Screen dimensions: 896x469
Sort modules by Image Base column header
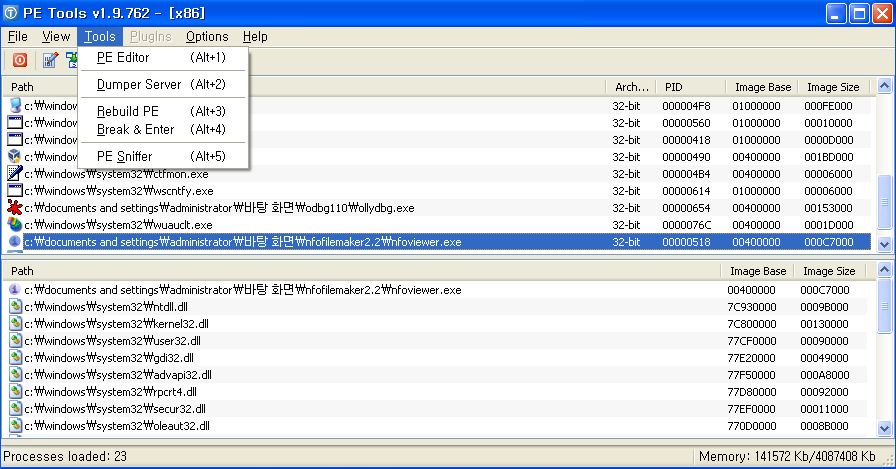click(757, 271)
